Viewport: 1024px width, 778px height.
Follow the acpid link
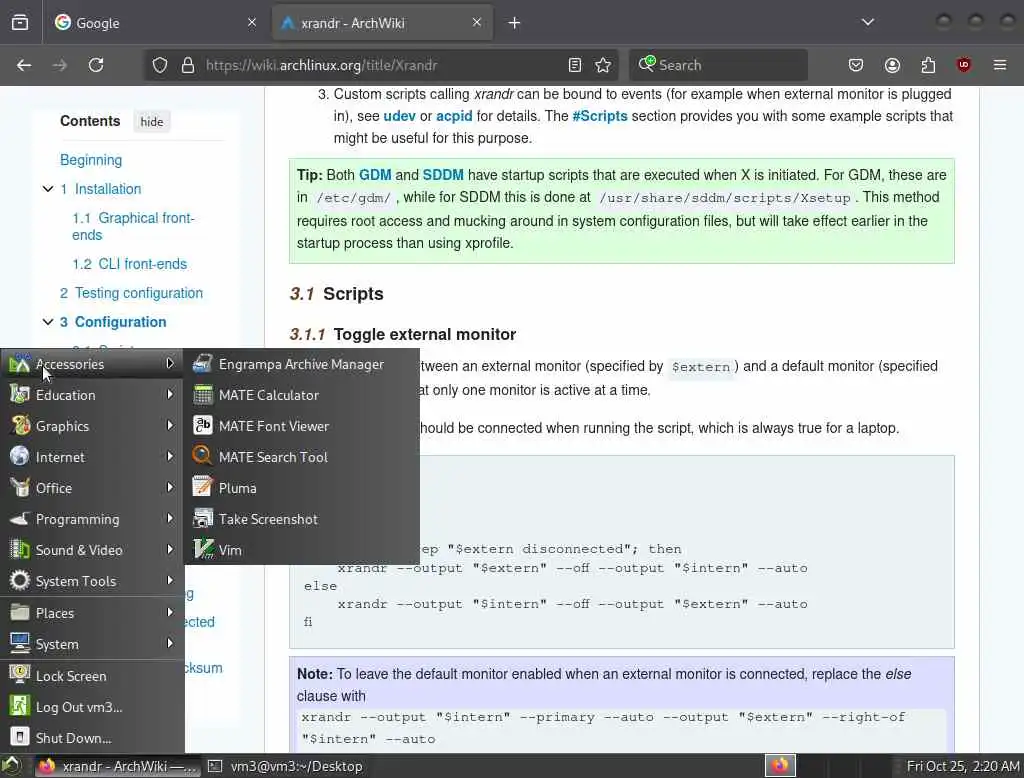tap(454, 116)
